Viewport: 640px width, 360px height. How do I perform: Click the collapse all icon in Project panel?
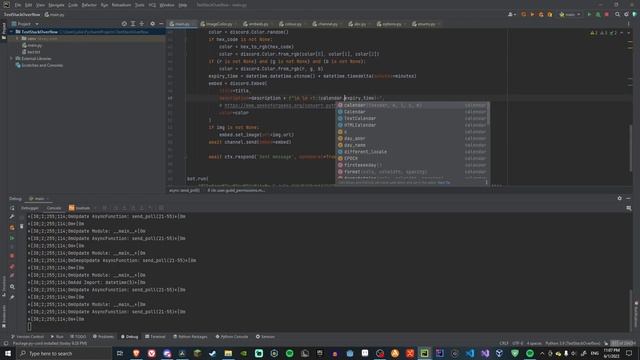pos(142,24)
